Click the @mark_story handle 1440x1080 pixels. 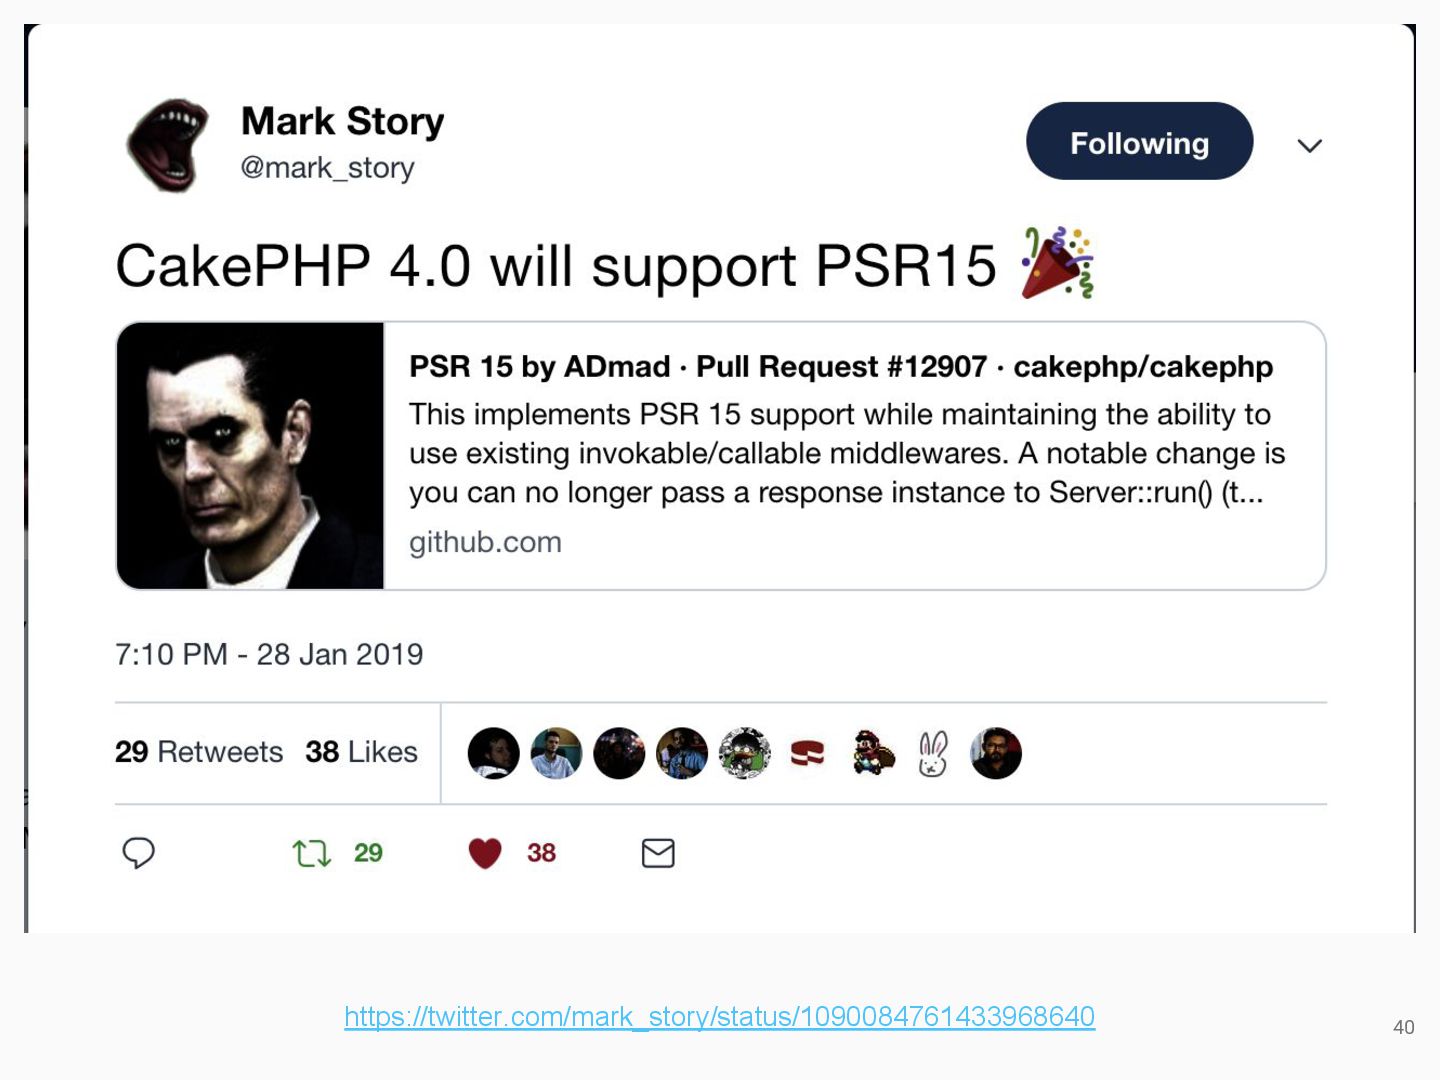click(327, 168)
